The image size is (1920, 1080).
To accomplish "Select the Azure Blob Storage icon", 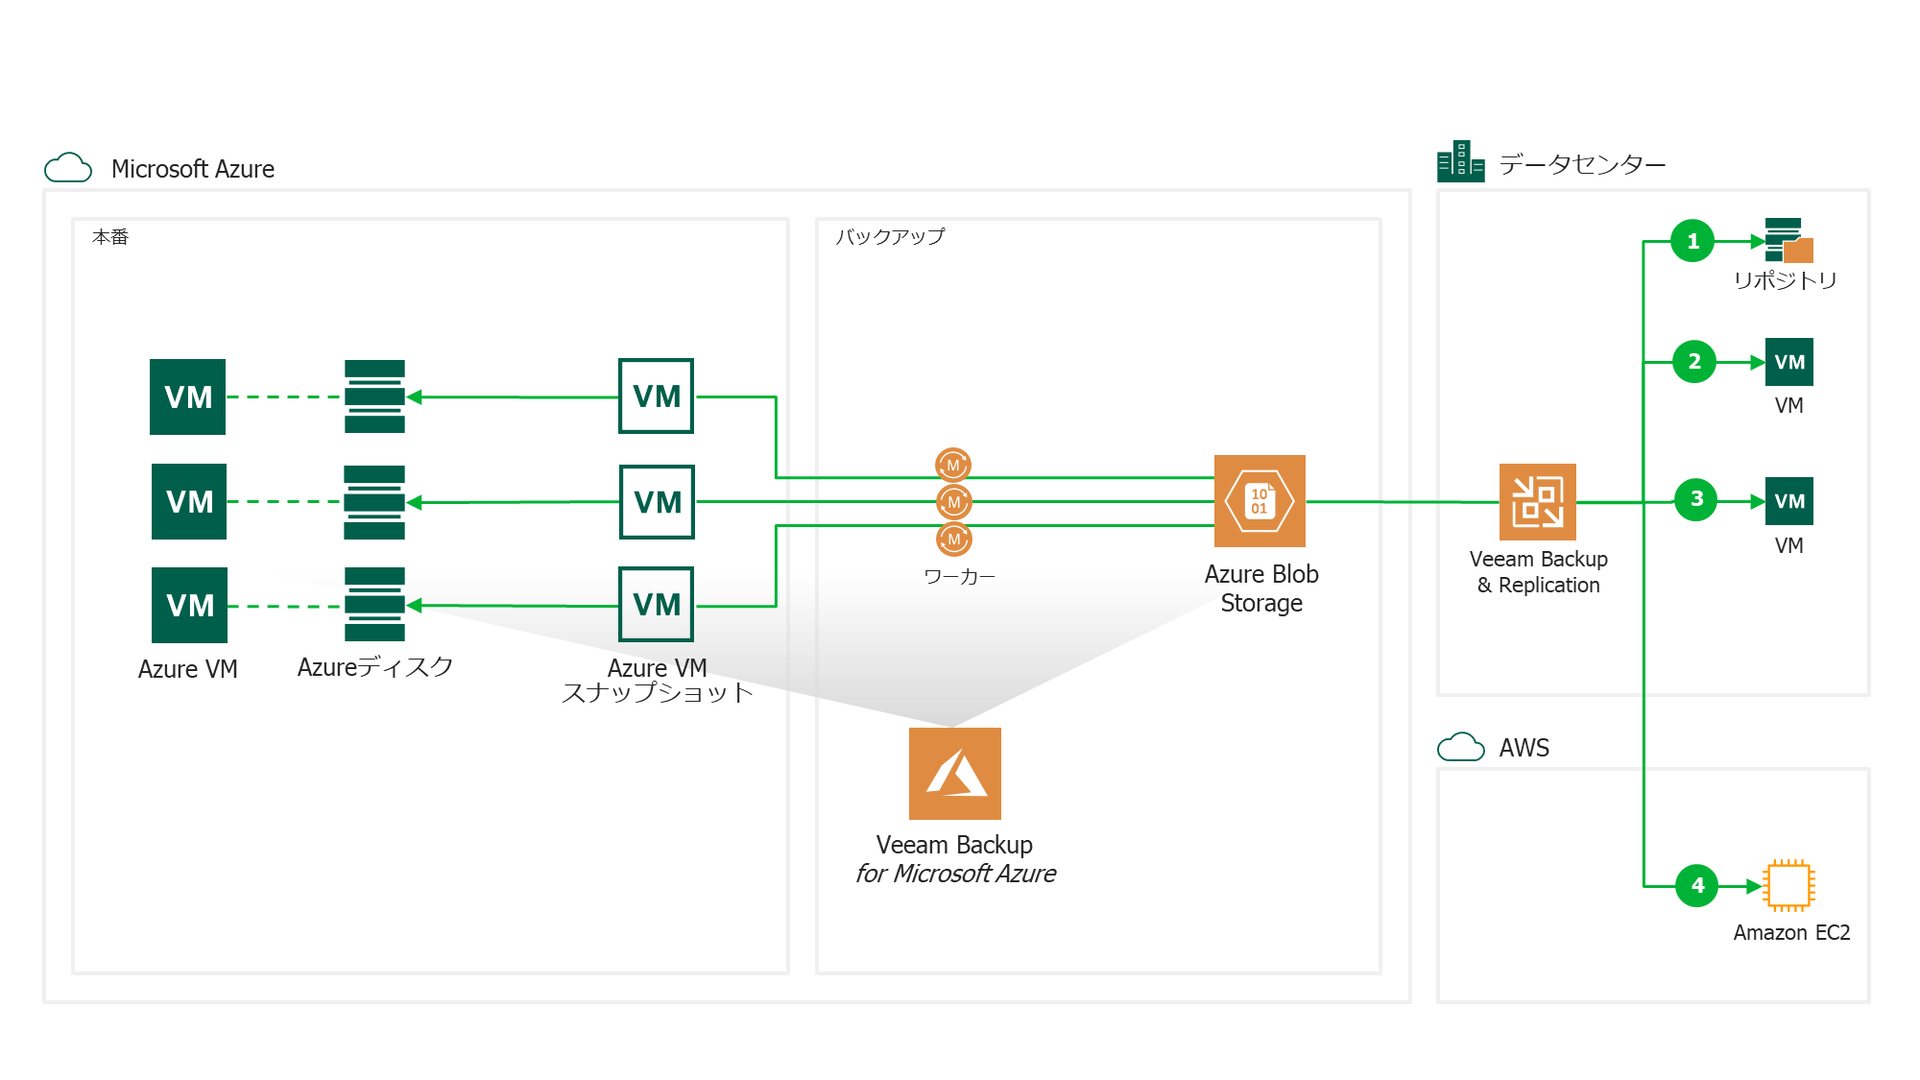I will point(1259,501).
